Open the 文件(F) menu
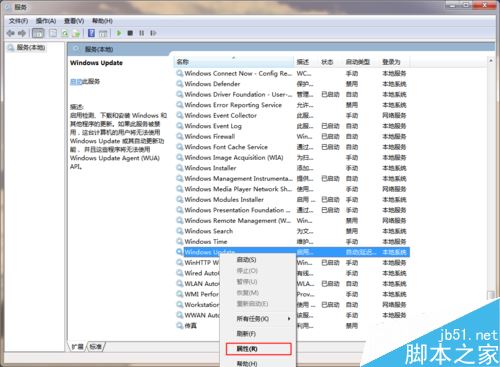The height and width of the screenshot is (367, 500). click(18, 21)
